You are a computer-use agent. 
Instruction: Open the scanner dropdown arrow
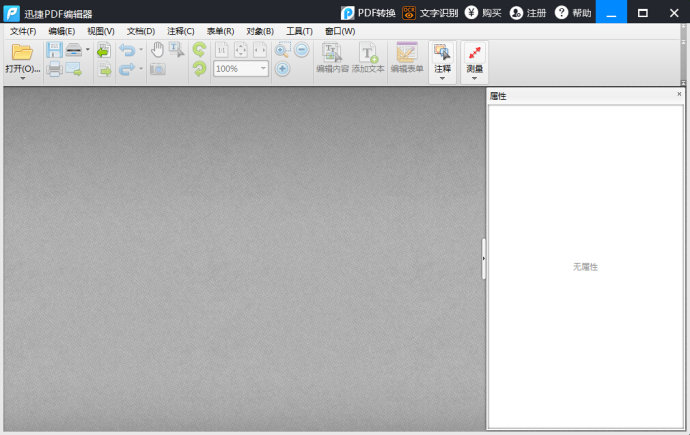click(x=88, y=50)
